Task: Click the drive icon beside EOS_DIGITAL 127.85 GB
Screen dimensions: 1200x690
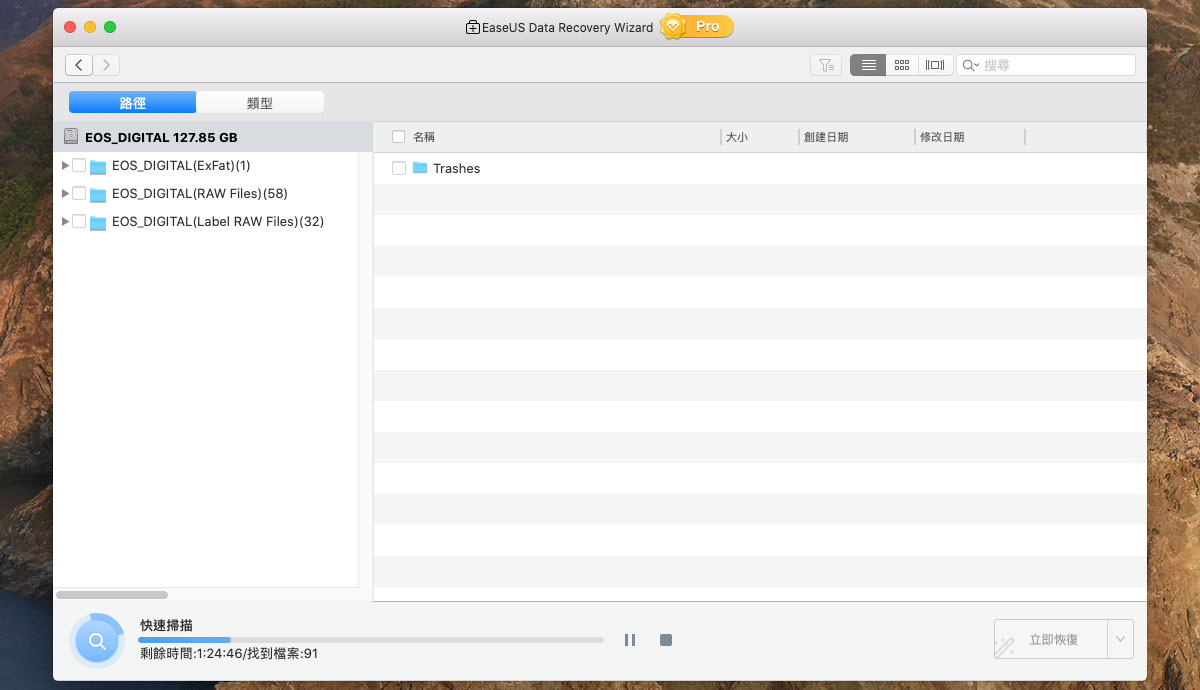Action: pos(71,137)
